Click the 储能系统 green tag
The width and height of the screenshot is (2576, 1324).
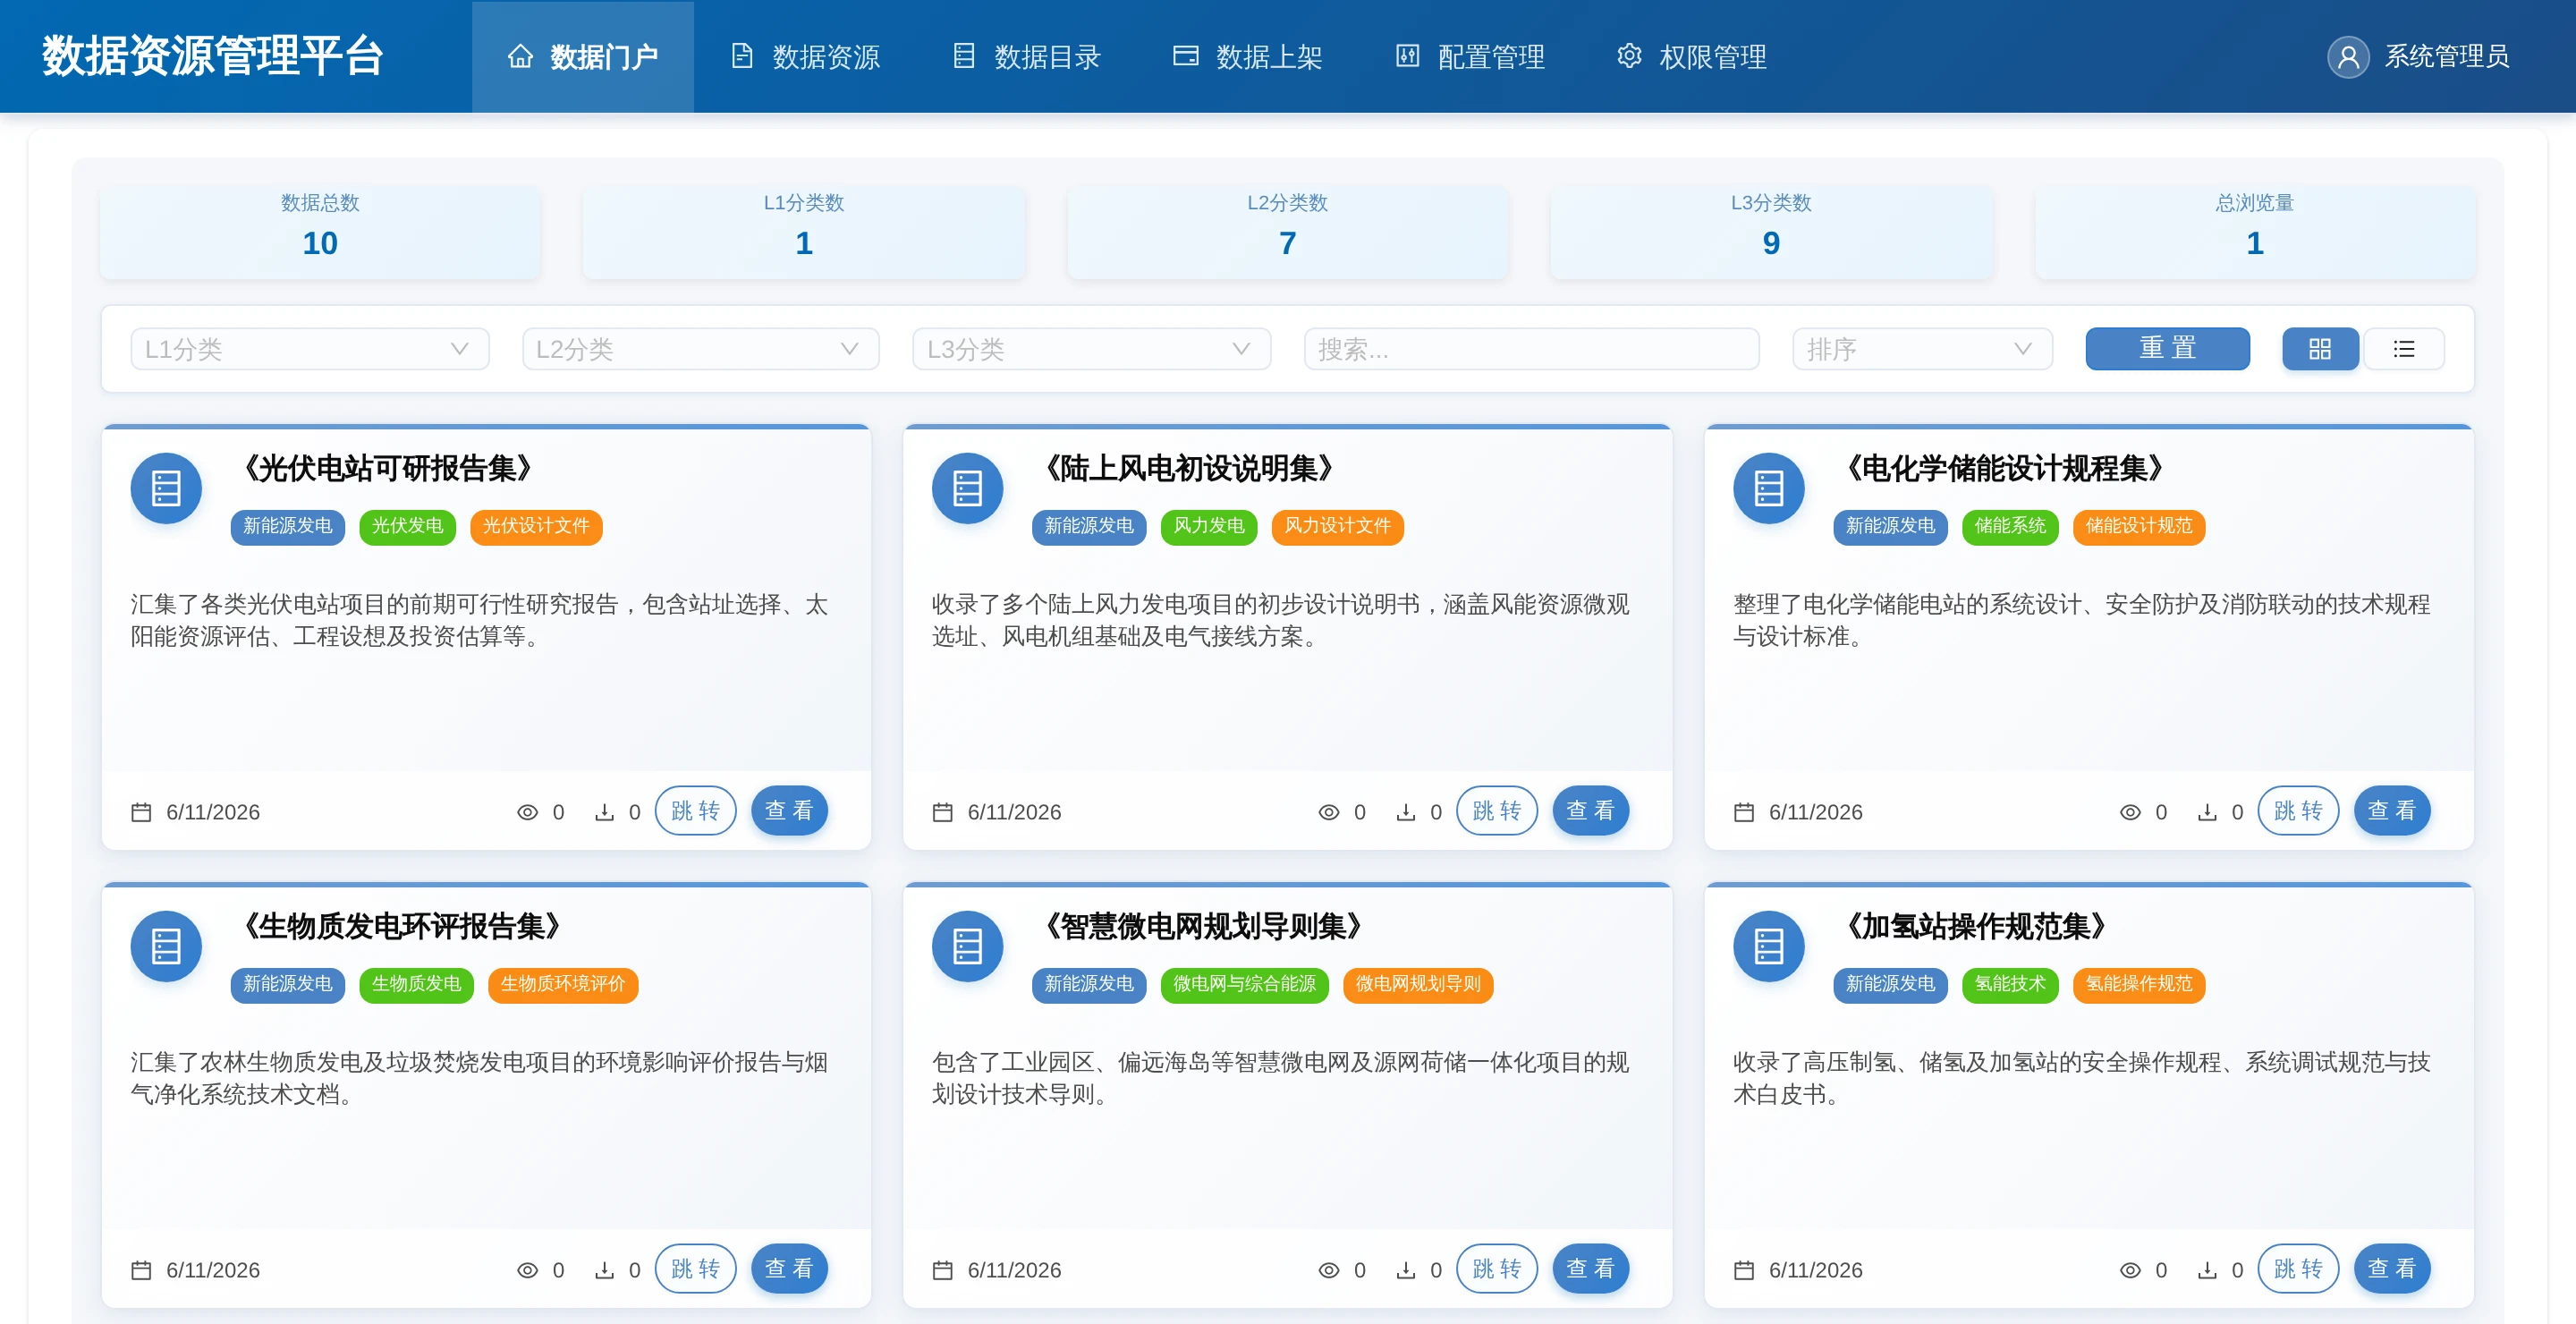coord(2010,526)
